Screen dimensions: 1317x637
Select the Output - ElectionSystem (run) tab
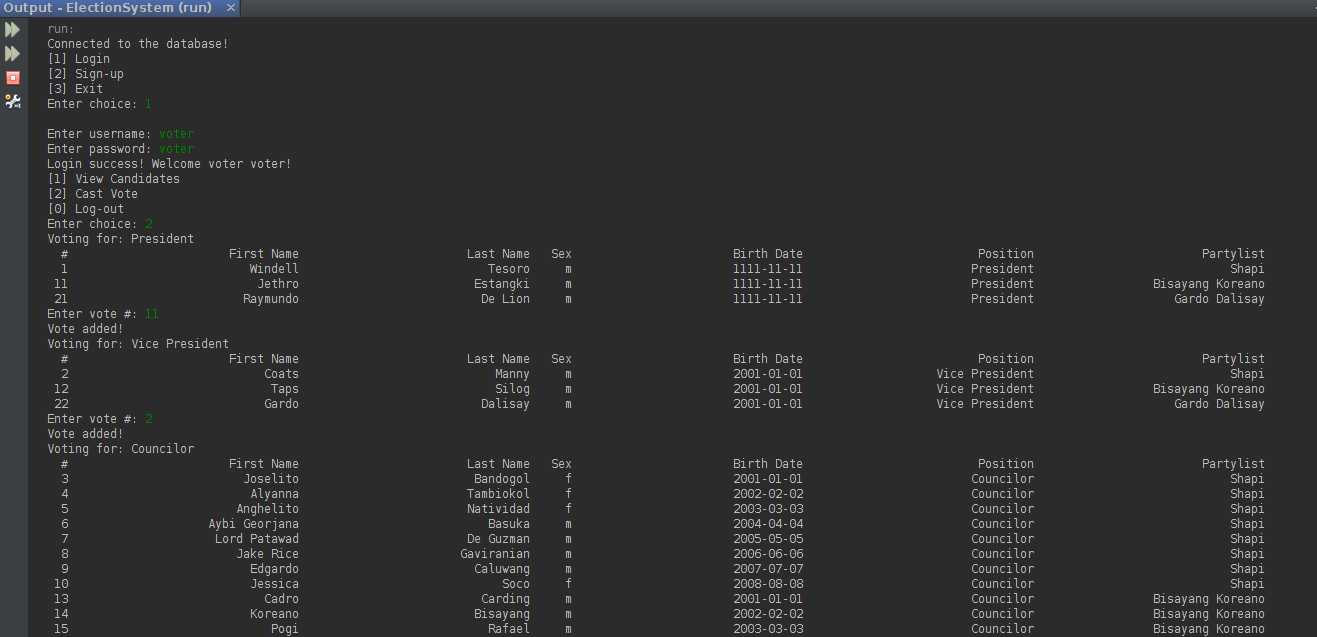[108, 8]
